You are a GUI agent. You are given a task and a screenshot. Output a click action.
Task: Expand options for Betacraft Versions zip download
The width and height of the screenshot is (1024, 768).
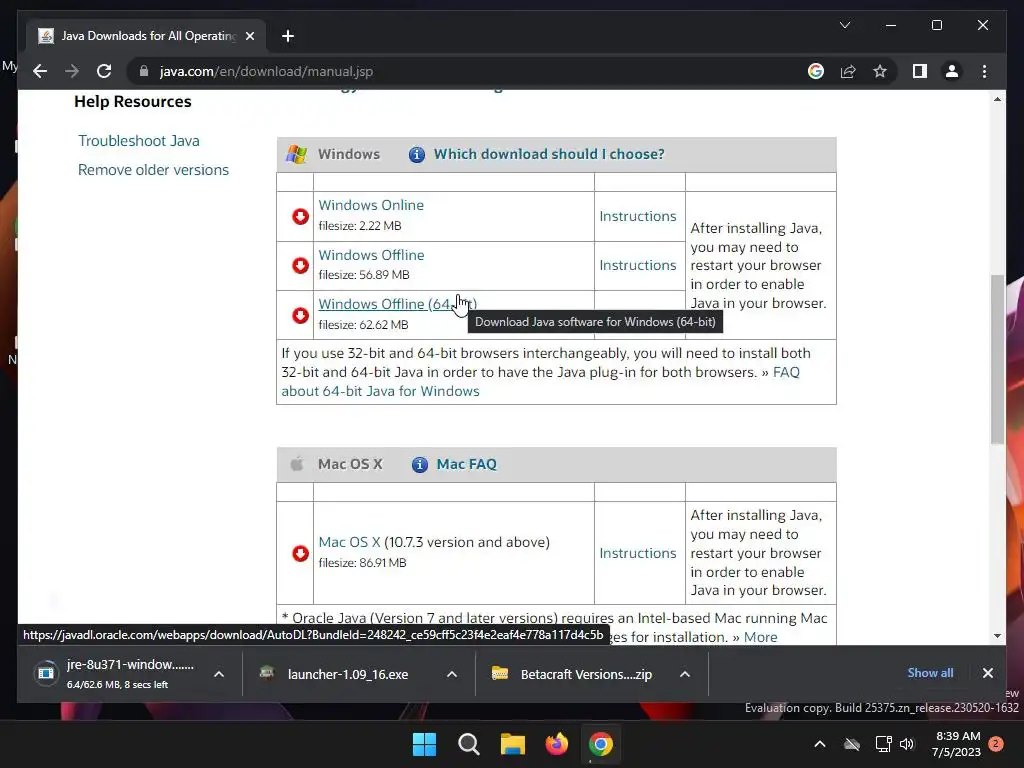point(684,674)
